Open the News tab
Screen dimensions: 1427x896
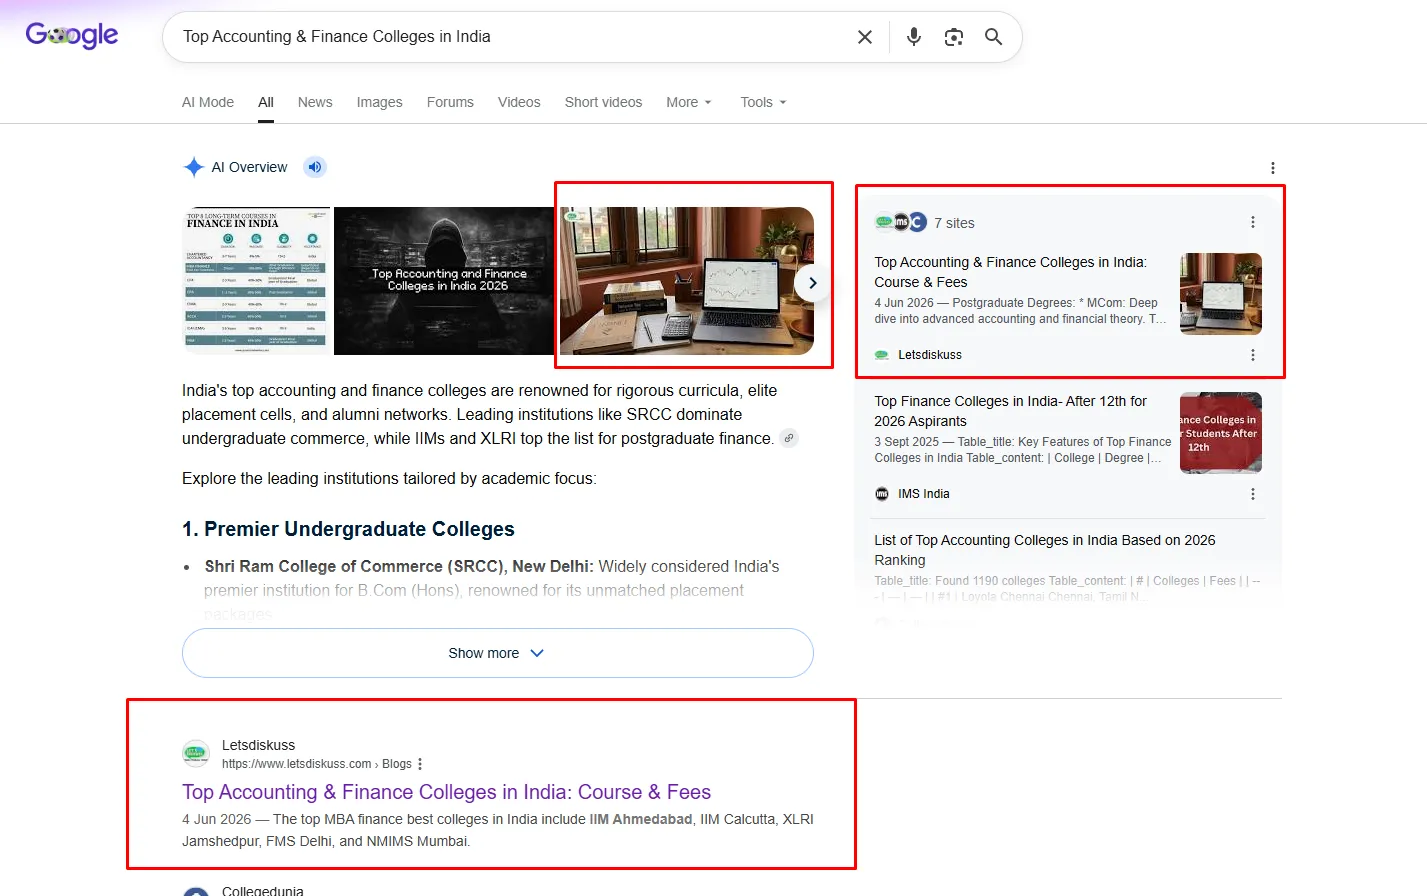pos(315,102)
